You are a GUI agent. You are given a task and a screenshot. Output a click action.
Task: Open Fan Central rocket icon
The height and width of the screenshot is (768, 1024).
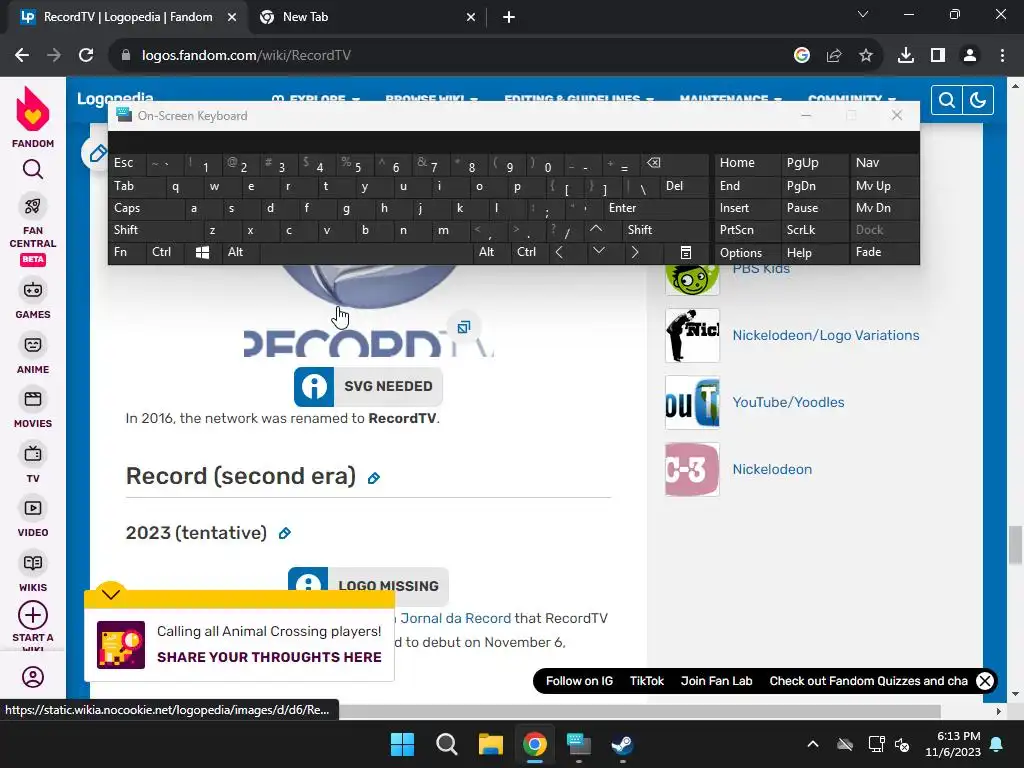(33, 207)
